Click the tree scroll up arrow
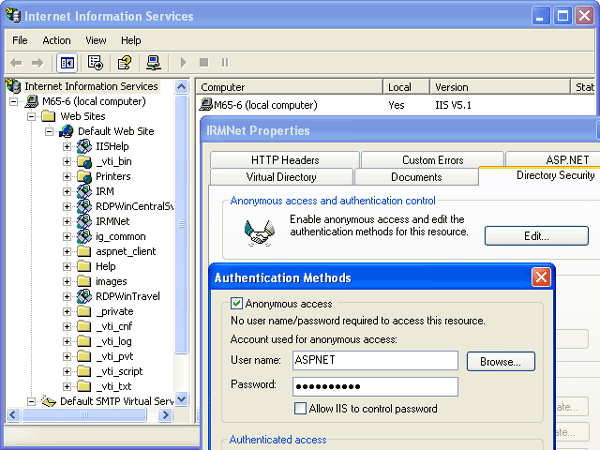 click(x=181, y=87)
